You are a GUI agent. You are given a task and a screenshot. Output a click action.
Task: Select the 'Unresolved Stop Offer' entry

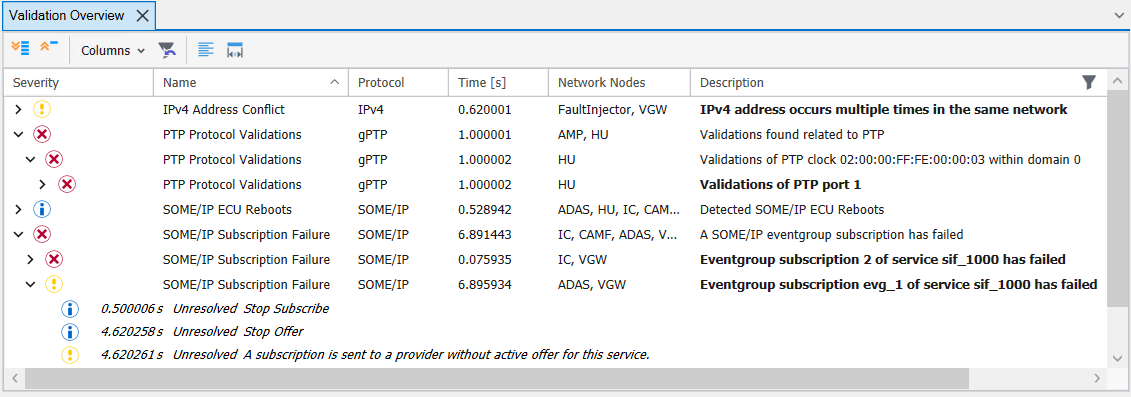point(238,332)
